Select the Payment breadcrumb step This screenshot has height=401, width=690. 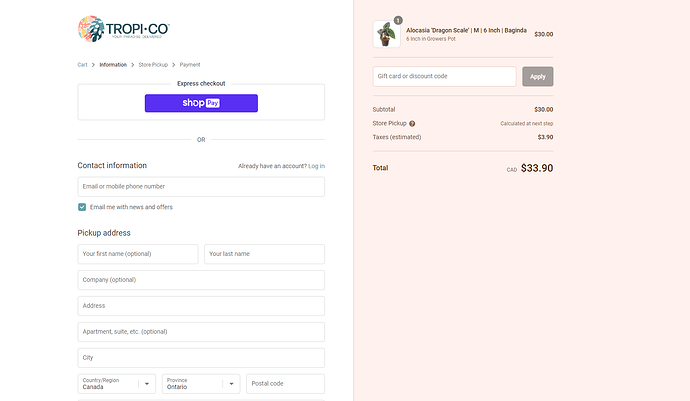click(x=190, y=64)
